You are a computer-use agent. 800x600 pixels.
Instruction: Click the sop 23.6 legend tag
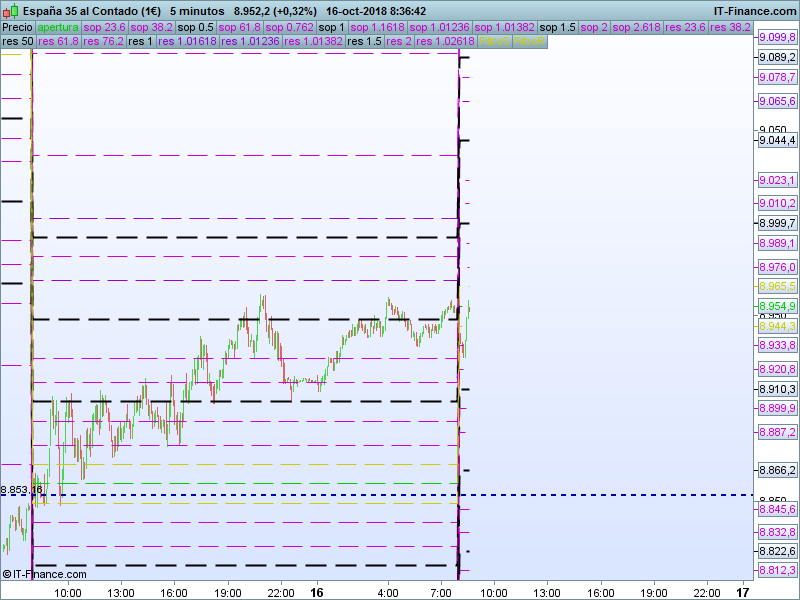(x=105, y=27)
